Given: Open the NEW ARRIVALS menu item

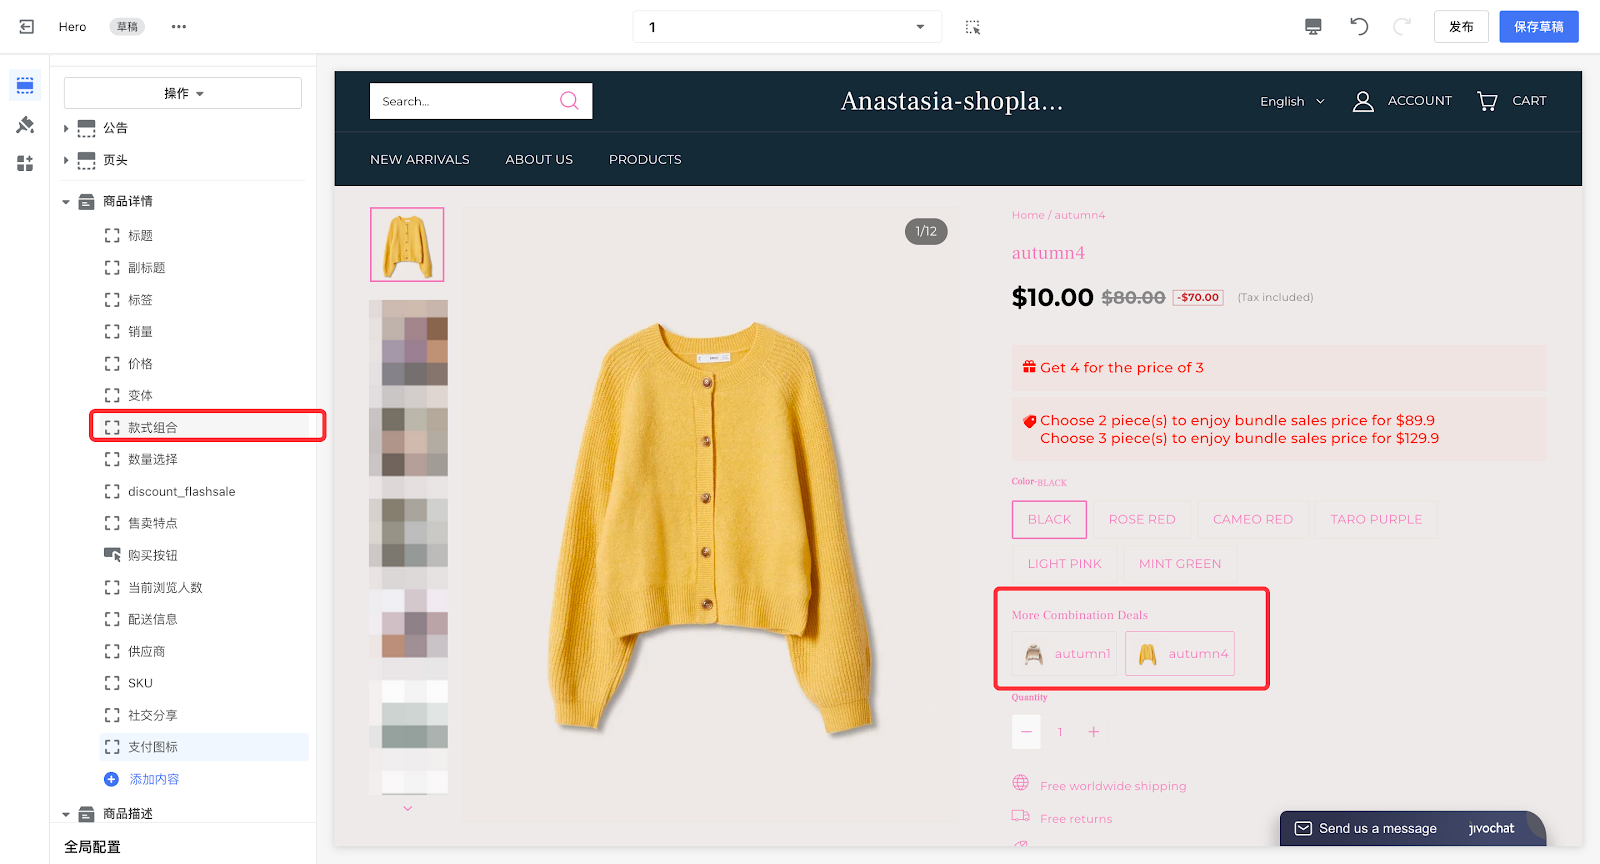Looking at the screenshot, I should (x=419, y=160).
